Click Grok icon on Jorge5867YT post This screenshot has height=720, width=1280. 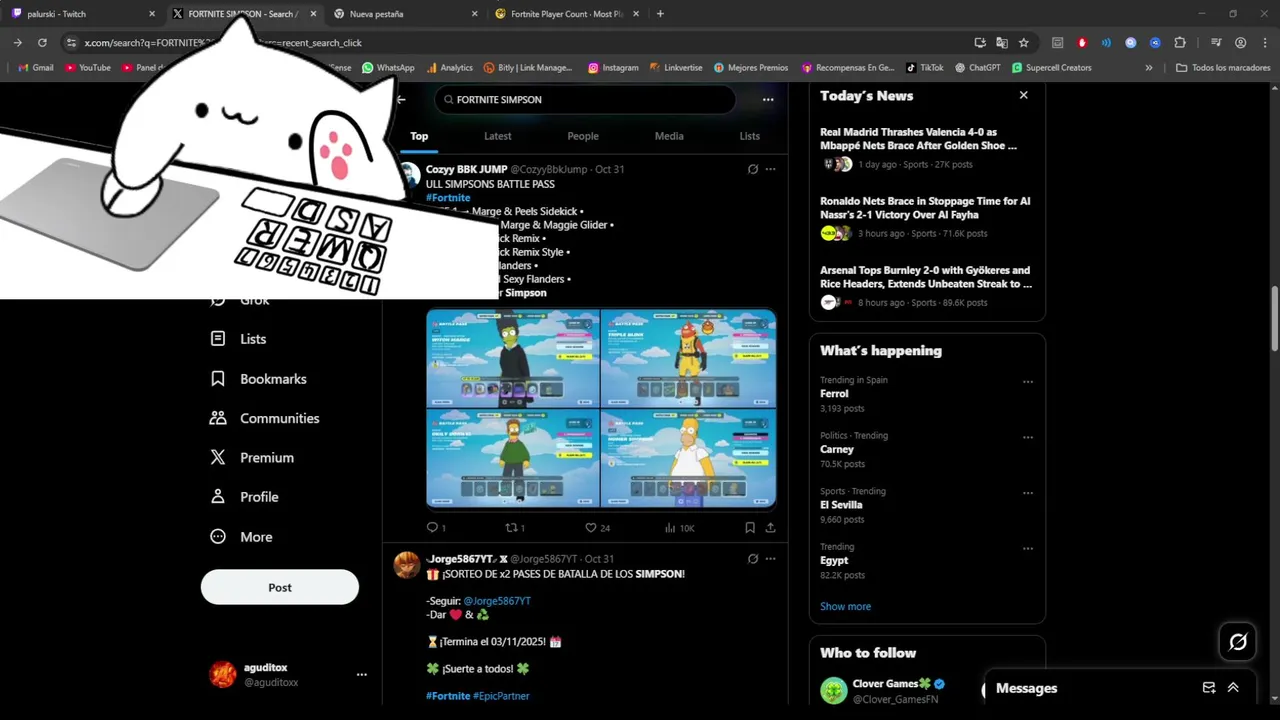753,559
